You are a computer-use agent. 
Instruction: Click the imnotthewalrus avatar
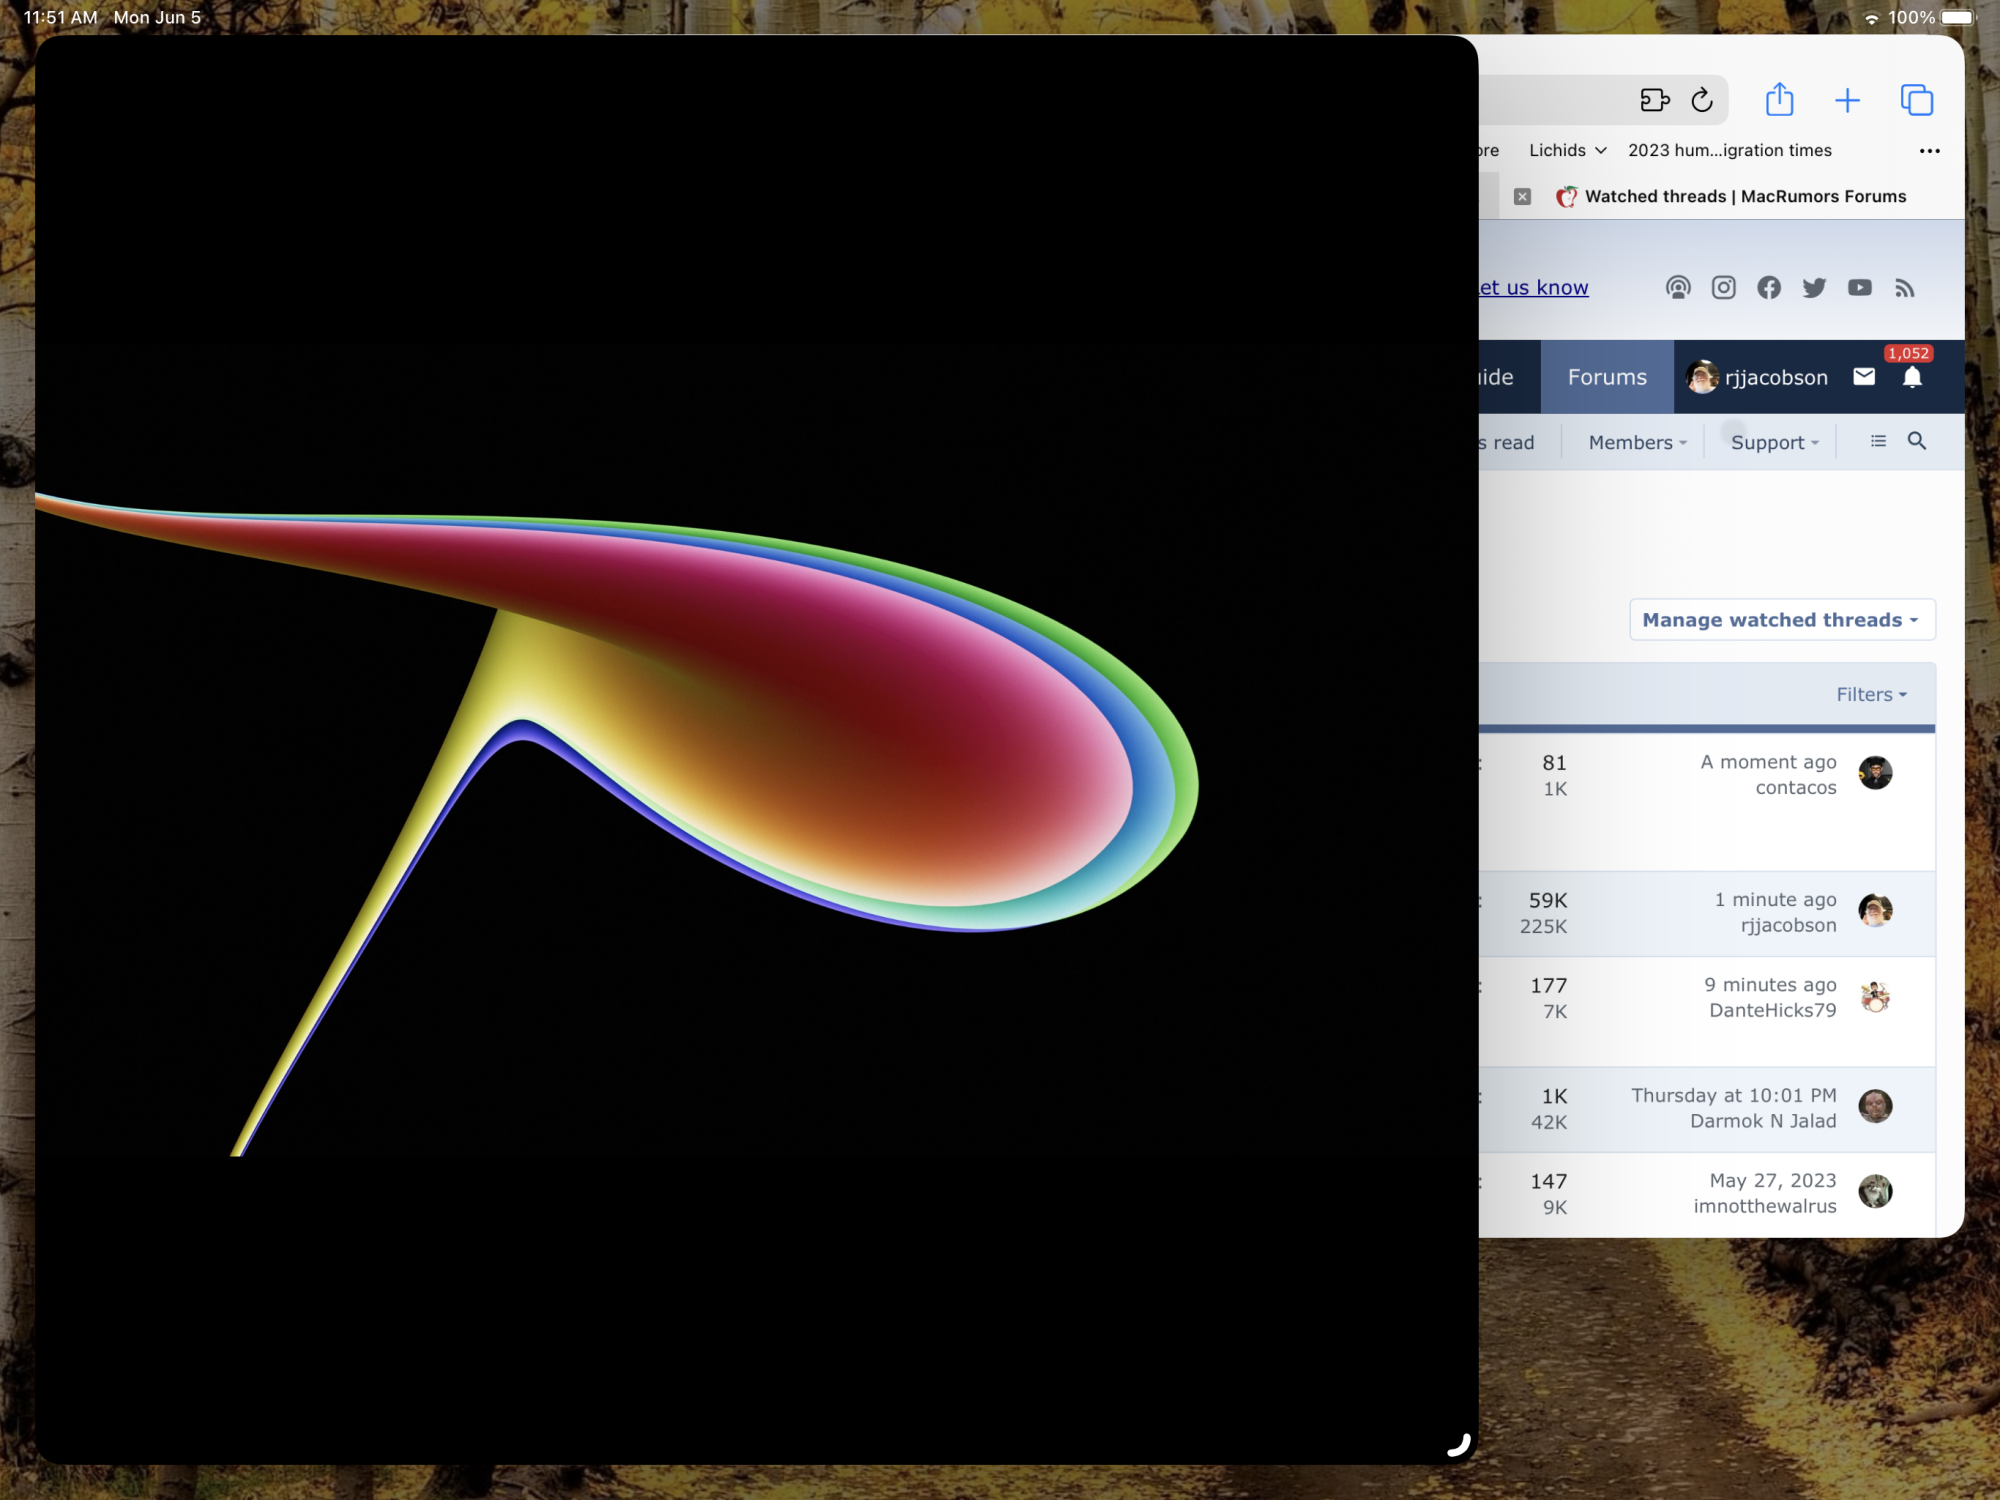[x=1875, y=1191]
